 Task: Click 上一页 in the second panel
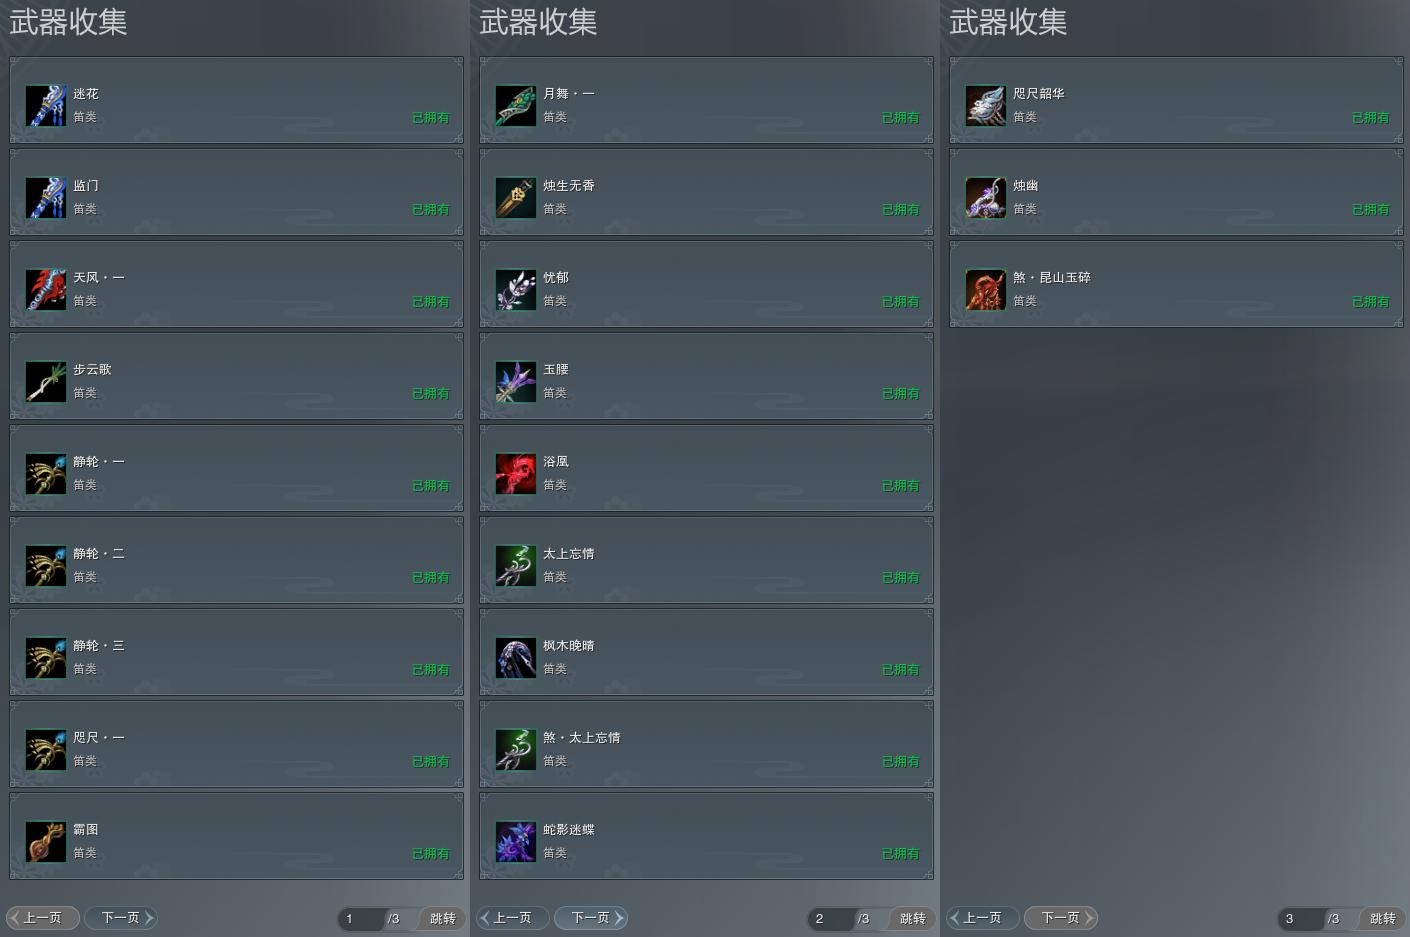pos(512,917)
